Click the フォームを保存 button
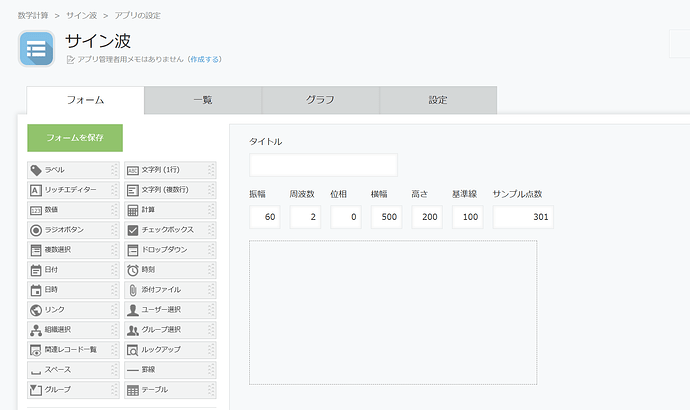This screenshot has height=410, width=690. (x=75, y=138)
